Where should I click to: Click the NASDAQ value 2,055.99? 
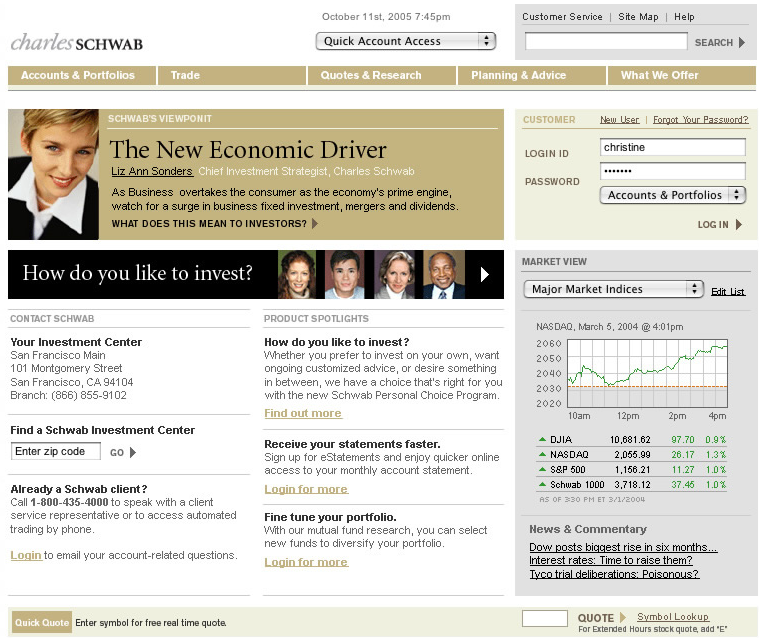pyautogui.click(x=632, y=455)
